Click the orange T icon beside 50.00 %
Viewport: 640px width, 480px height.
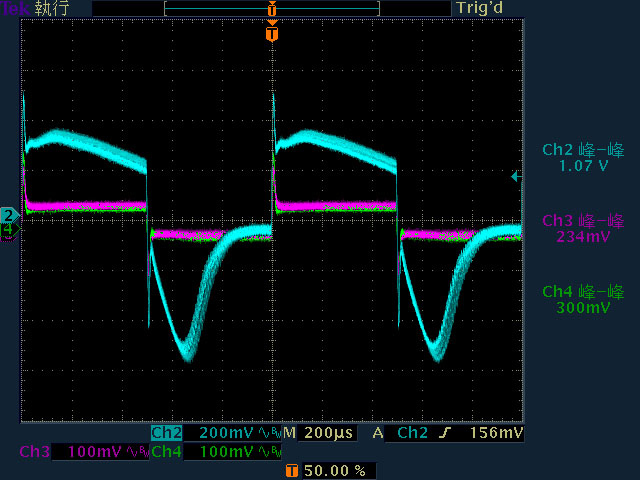pos(291,471)
